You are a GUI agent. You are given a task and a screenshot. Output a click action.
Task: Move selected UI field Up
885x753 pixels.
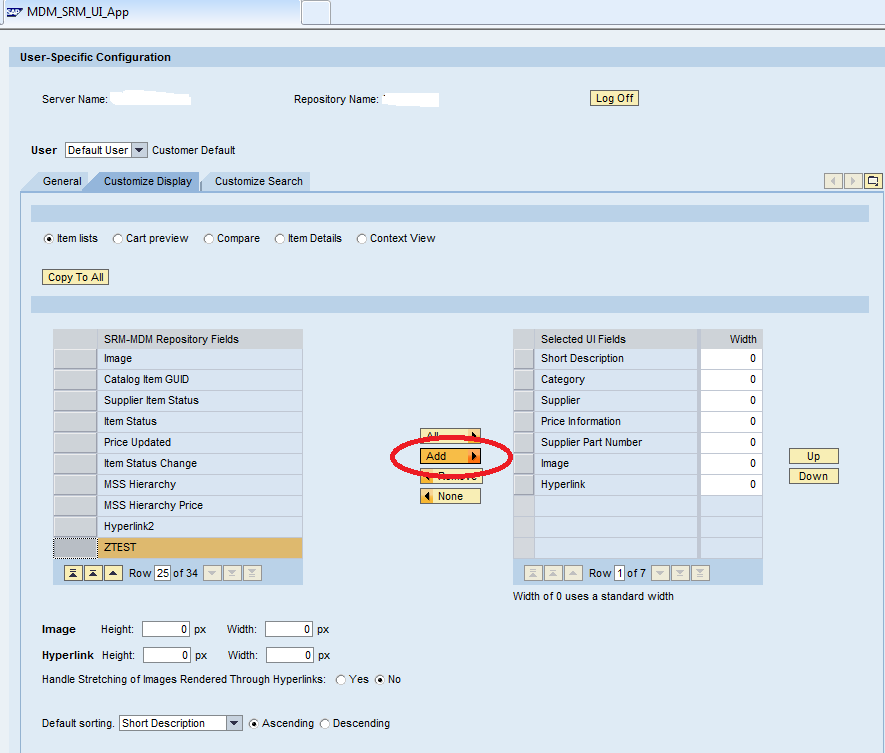813,456
